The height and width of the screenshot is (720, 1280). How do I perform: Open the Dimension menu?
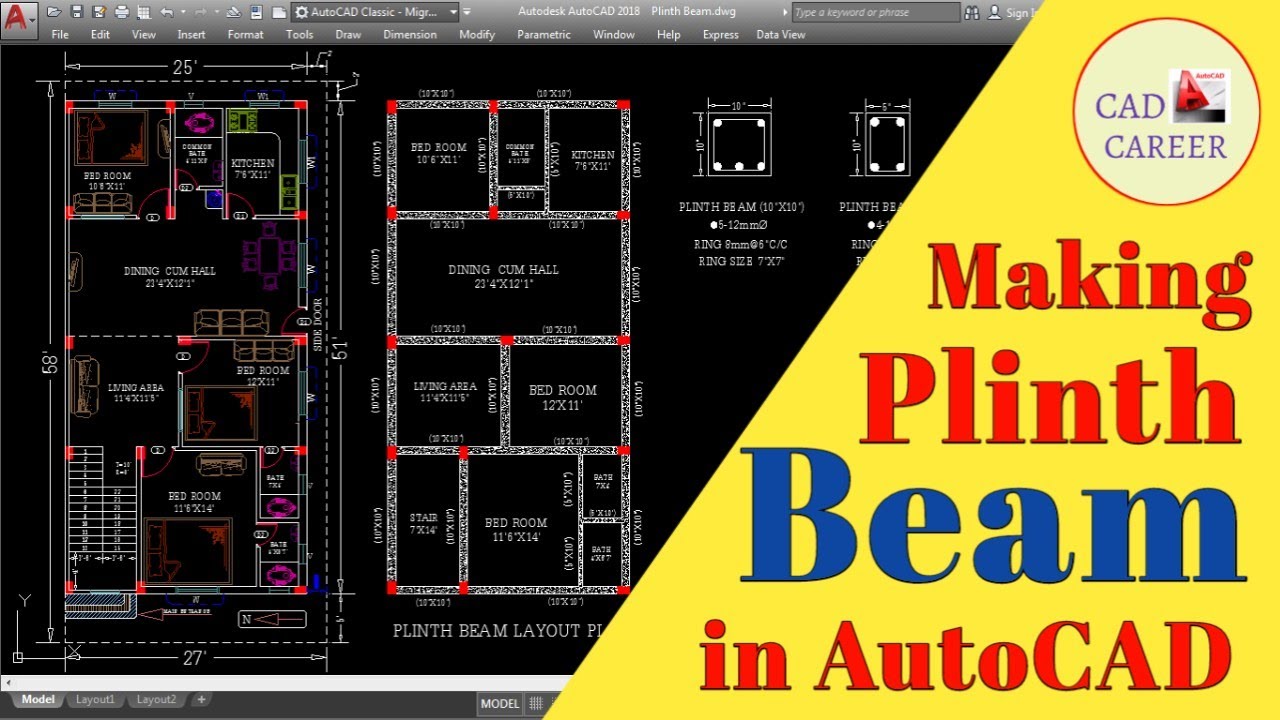410,34
